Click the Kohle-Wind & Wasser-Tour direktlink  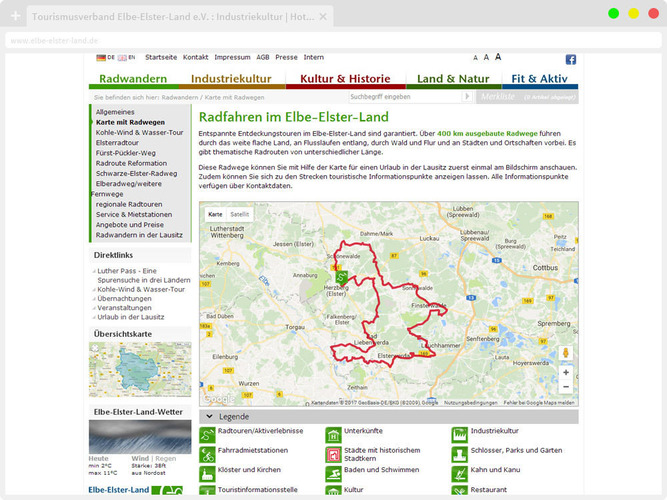coord(141,289)
